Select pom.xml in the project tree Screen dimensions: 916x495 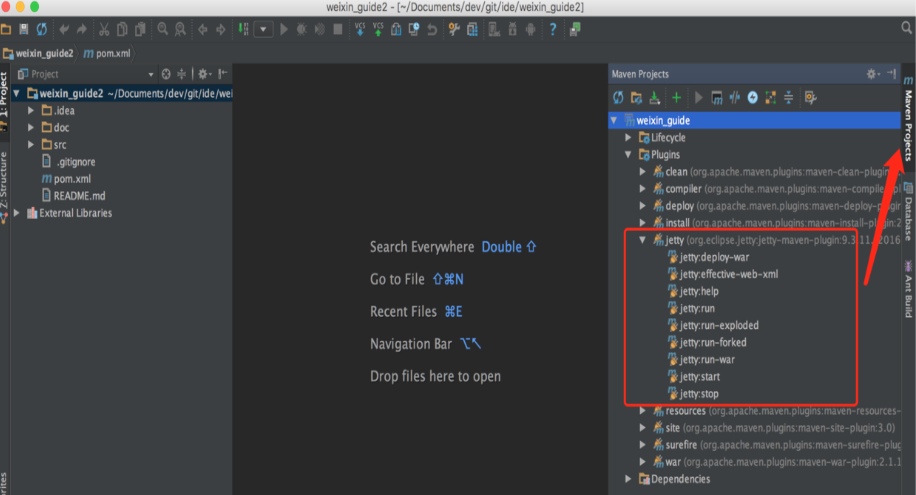coord(66,179)
